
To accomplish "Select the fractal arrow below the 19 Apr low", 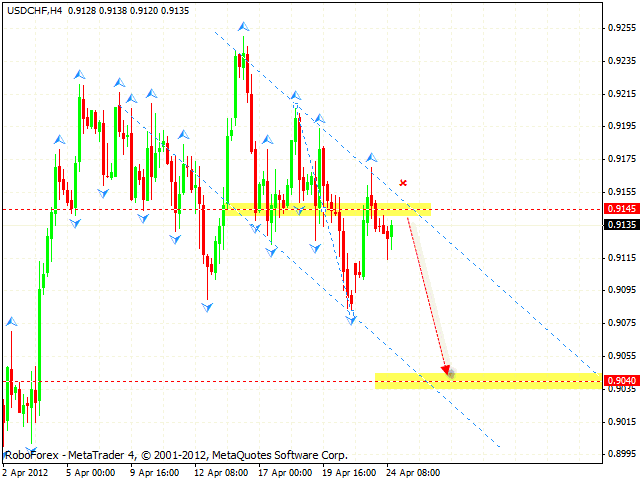I will click(x=352, y=319).
